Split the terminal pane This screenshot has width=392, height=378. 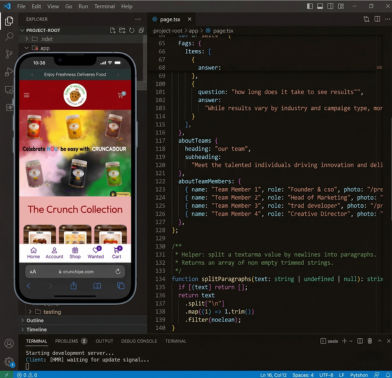click(x=360, y=341)
